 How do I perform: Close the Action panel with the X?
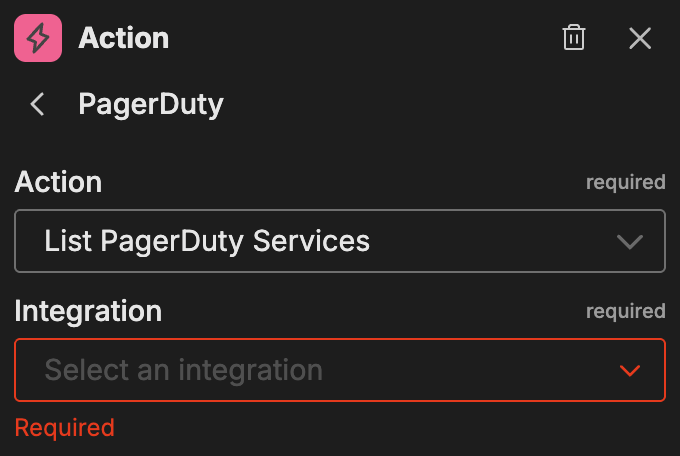[640, 39]
